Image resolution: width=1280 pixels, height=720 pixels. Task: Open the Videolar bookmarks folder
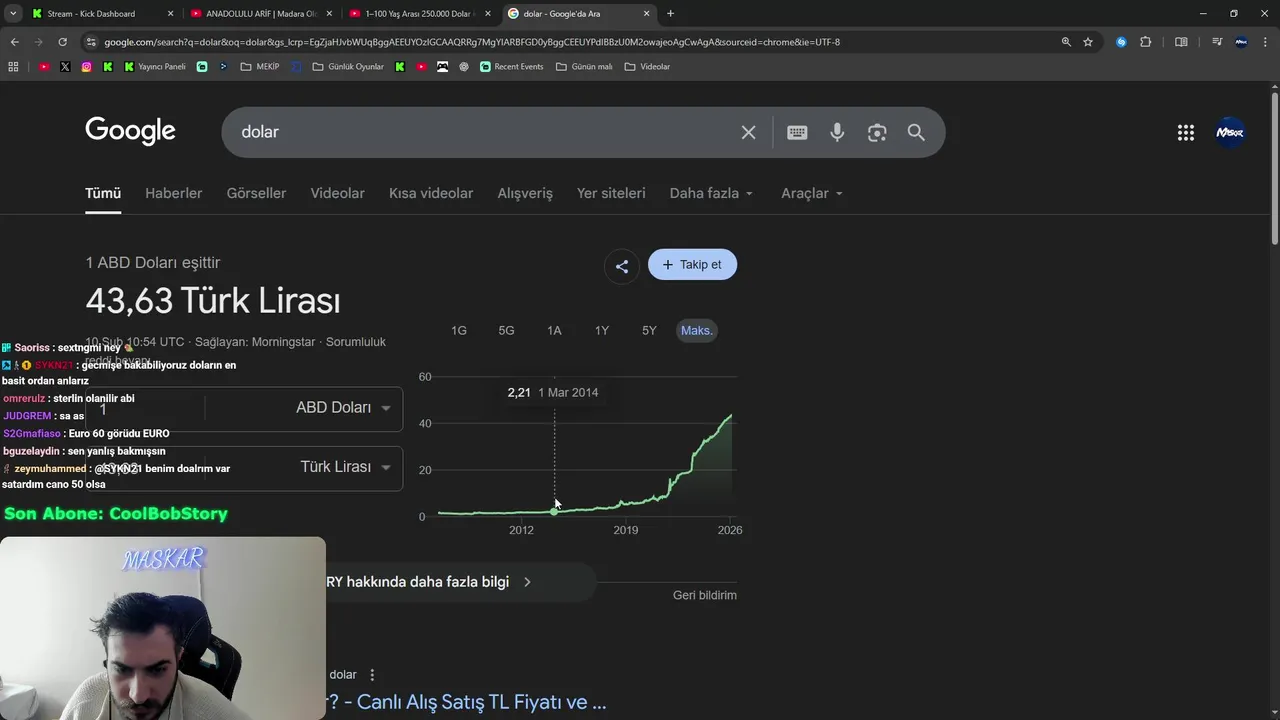(647, 67)
